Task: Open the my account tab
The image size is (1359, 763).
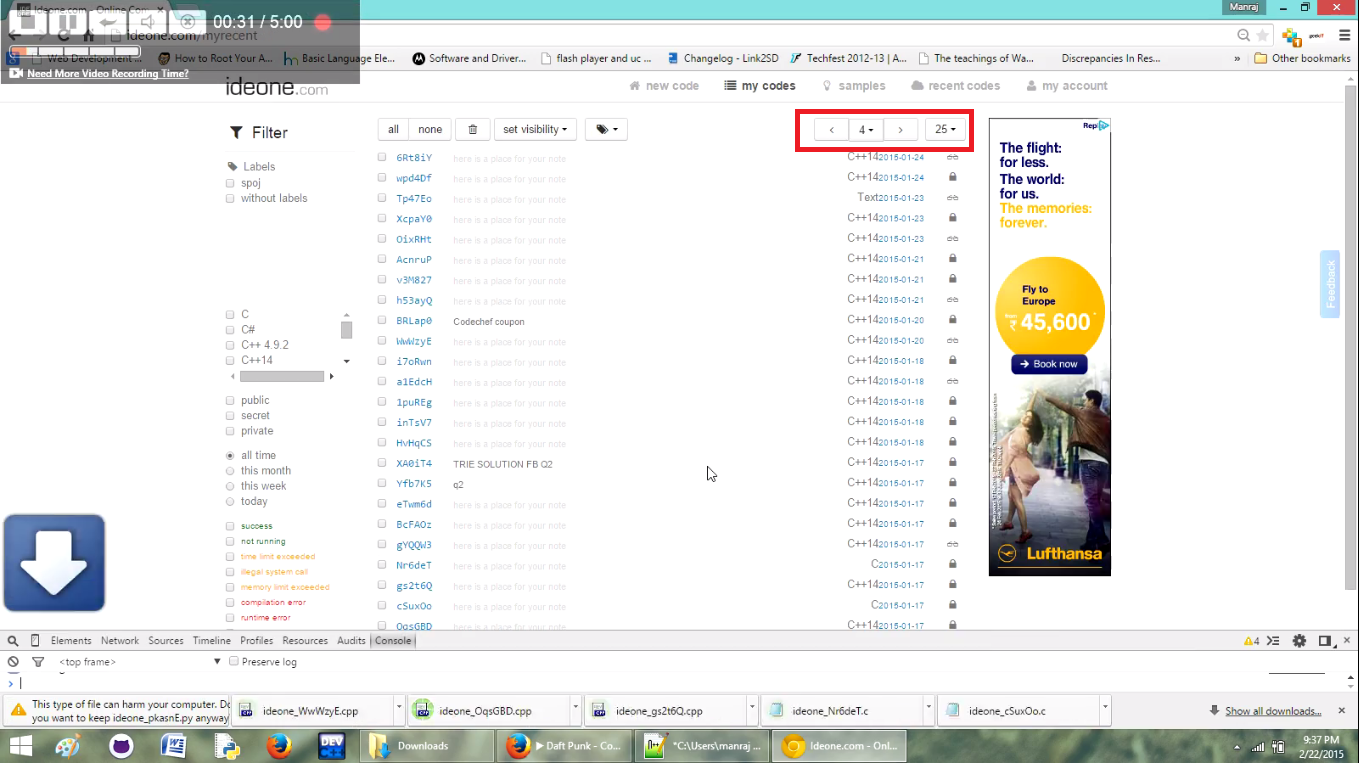Action: [x=1067, y=86]
